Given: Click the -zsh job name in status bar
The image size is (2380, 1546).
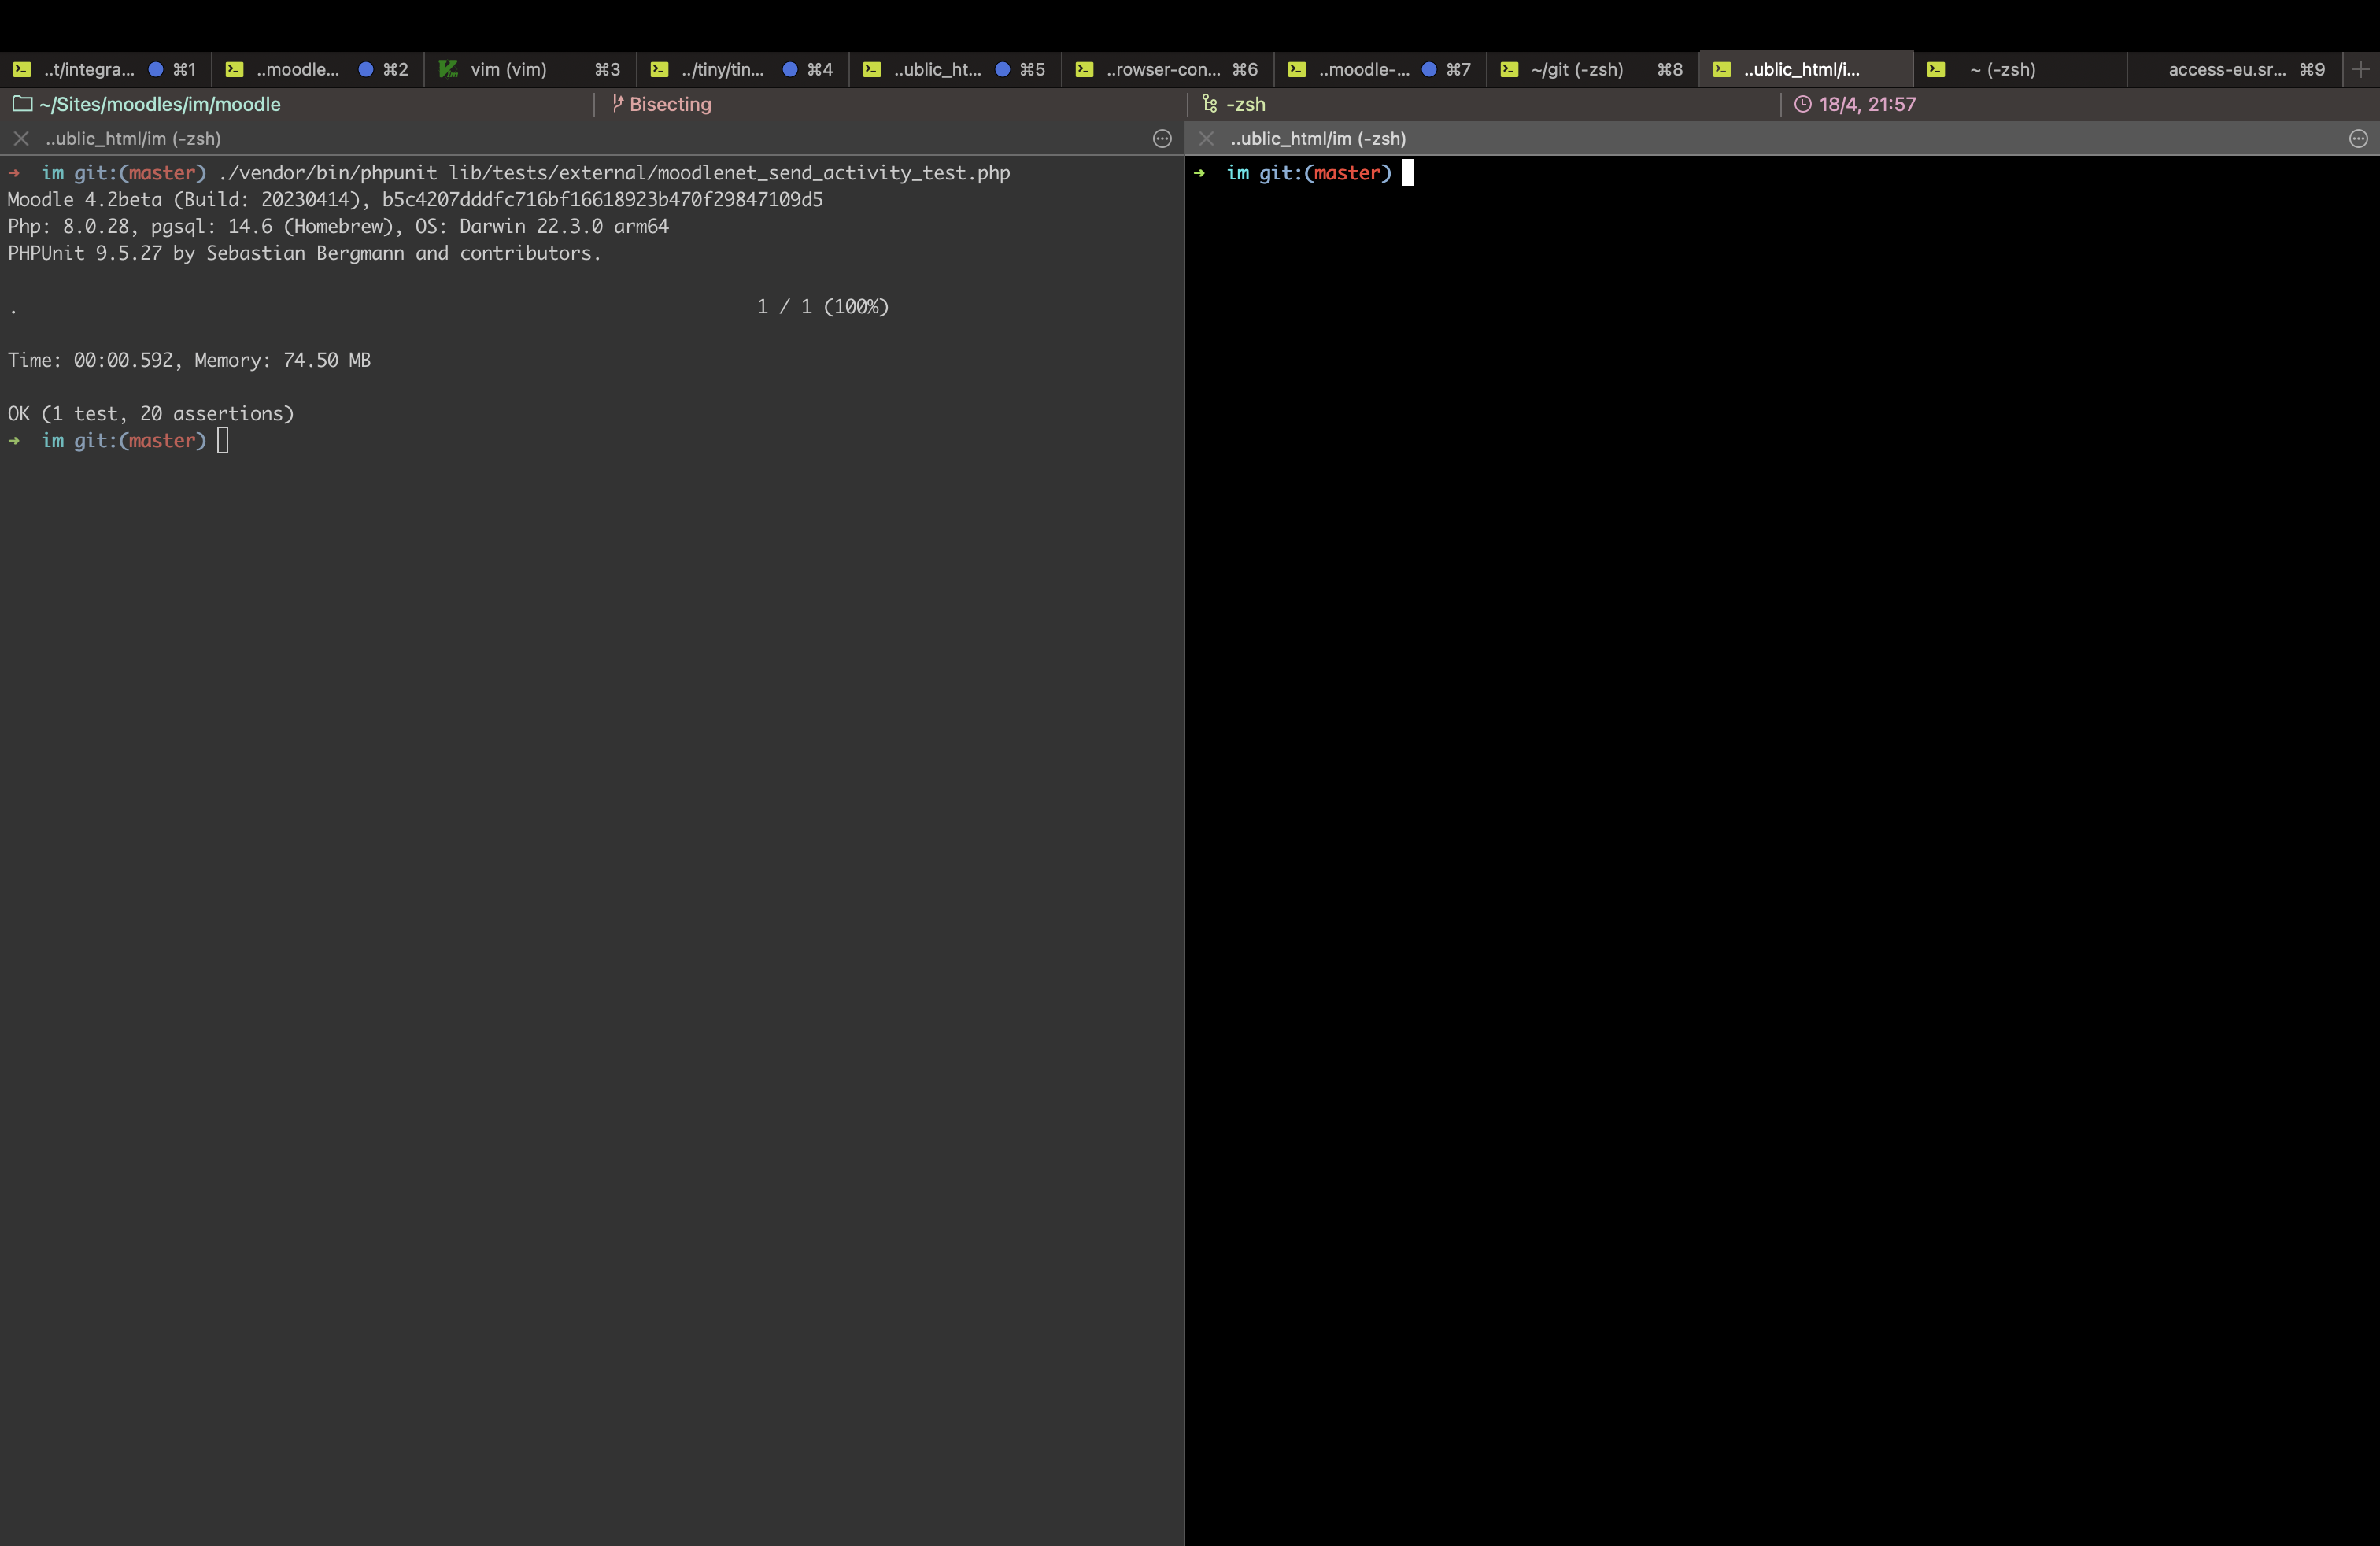Looking at the screenshot, I should point(1246,104).
